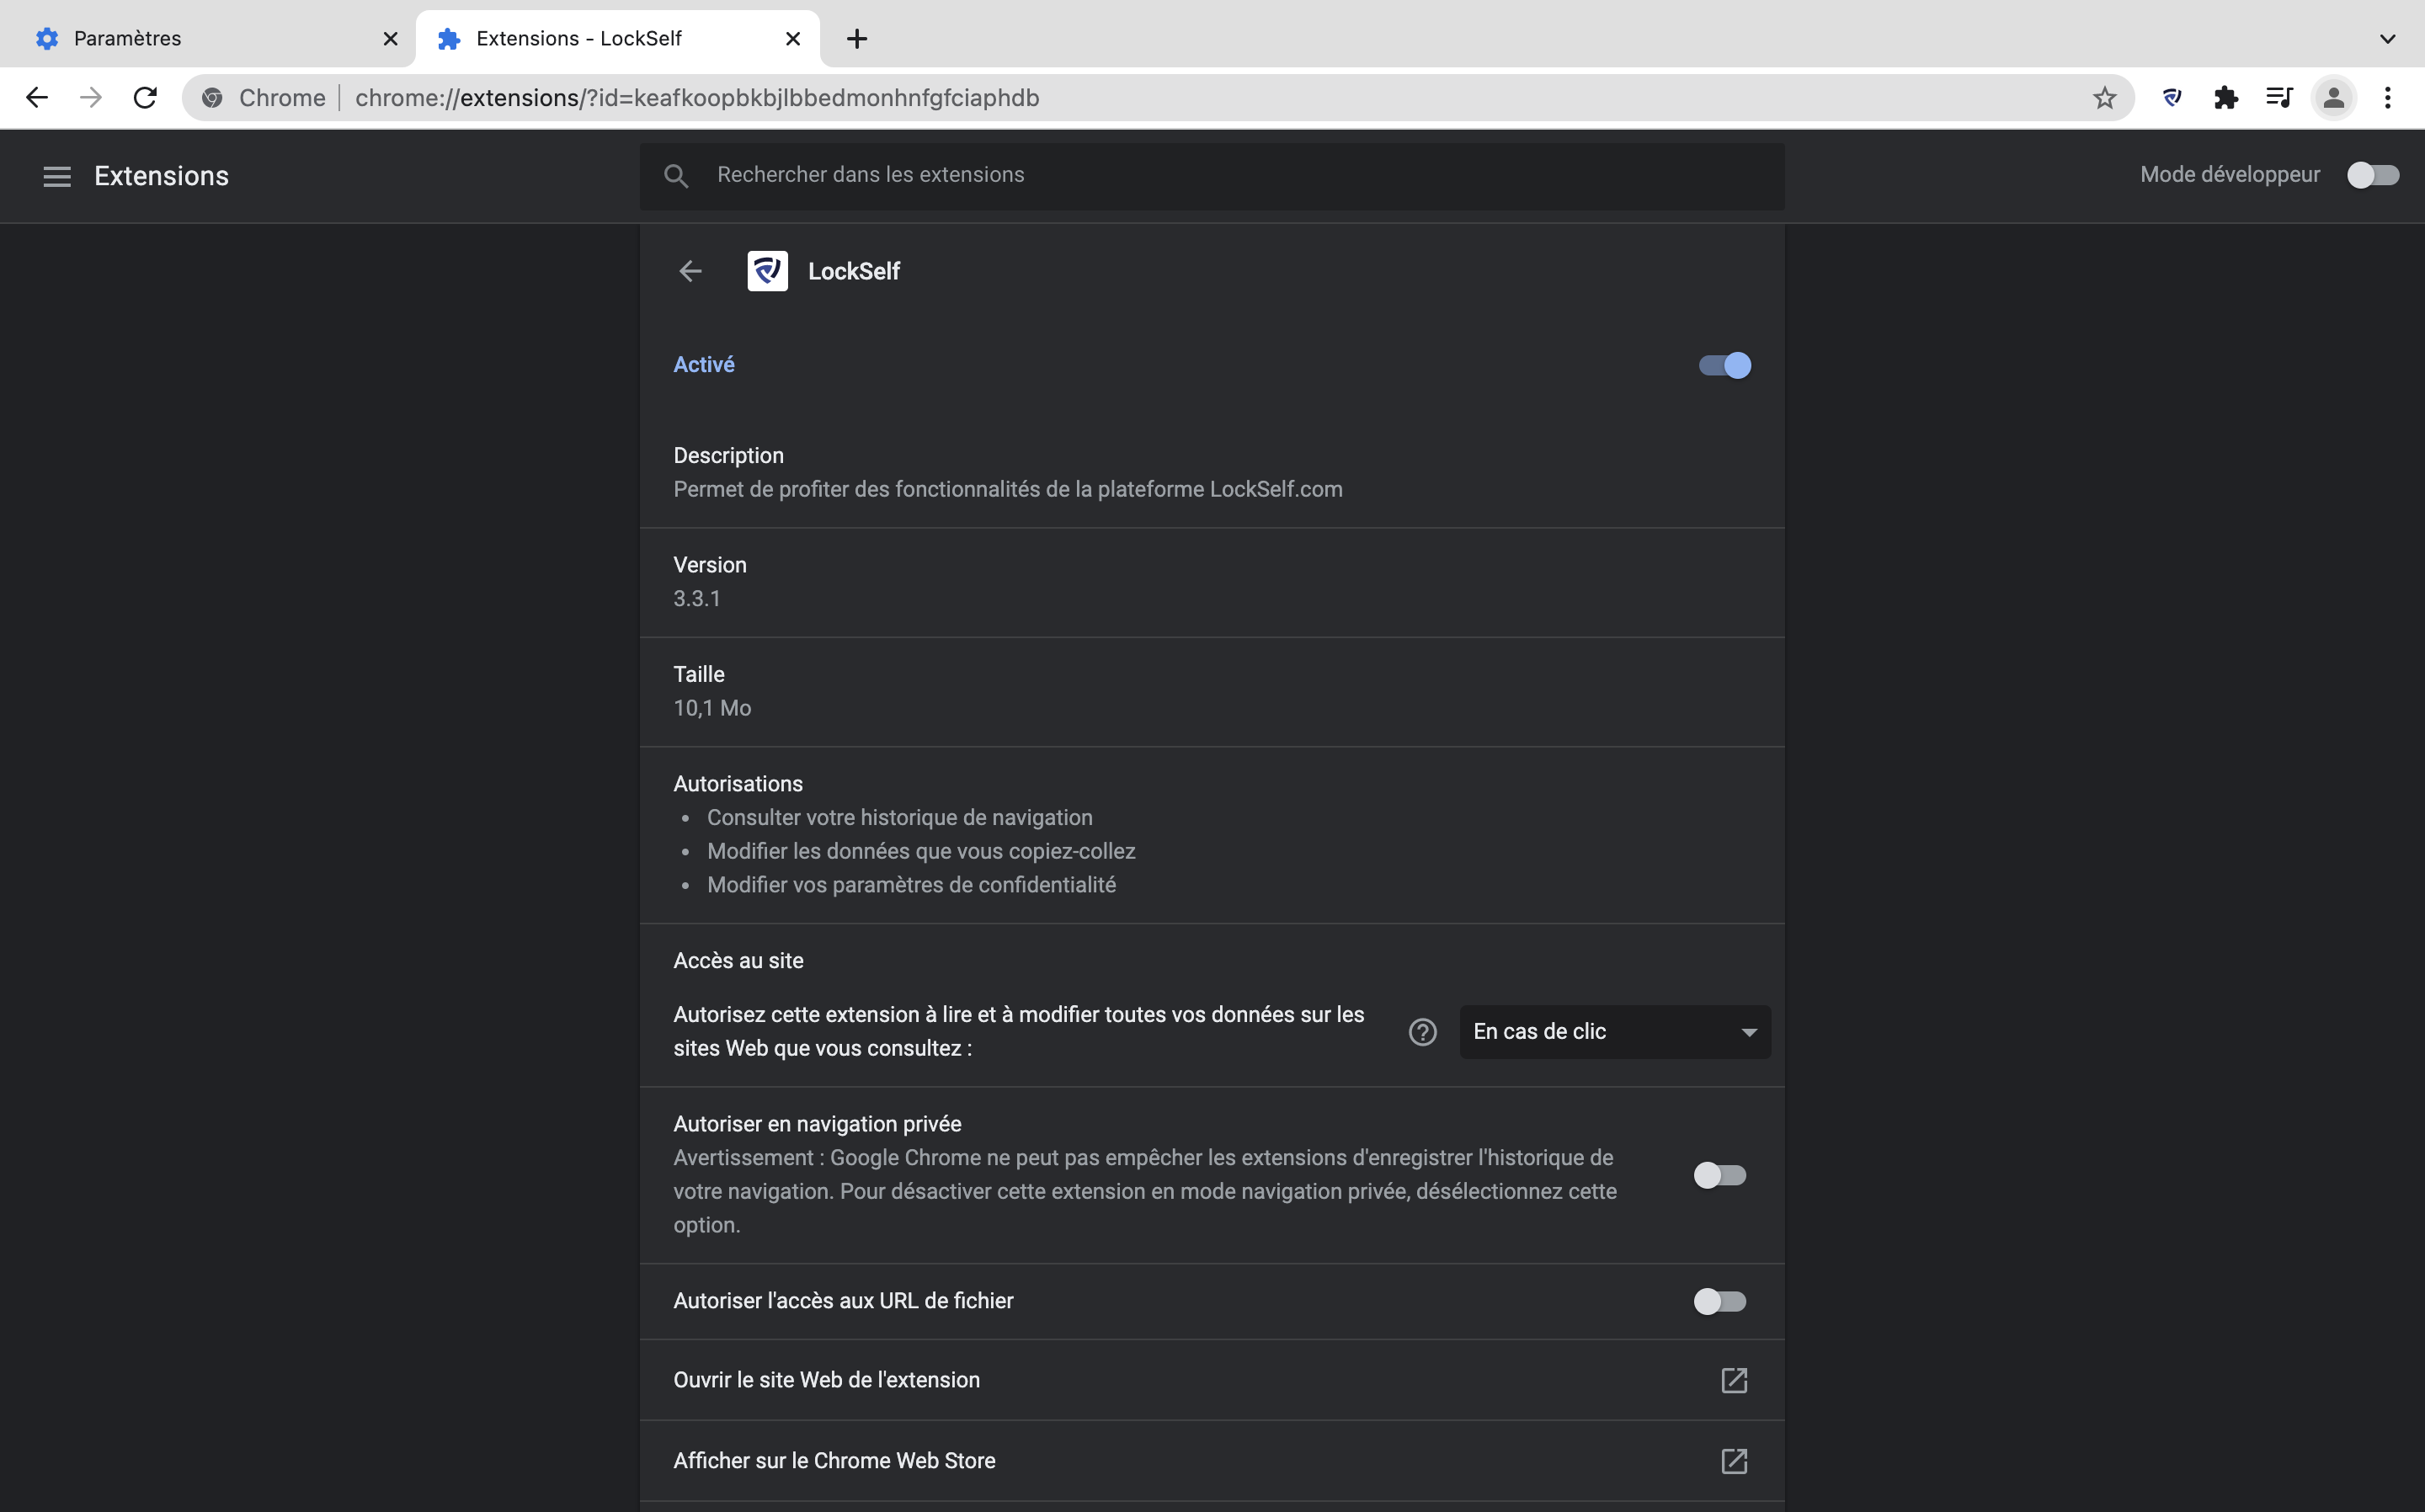The height and width of the screenshot is (1512, 2425).
Task: Click the address bar URL
Action: (697, 97)
